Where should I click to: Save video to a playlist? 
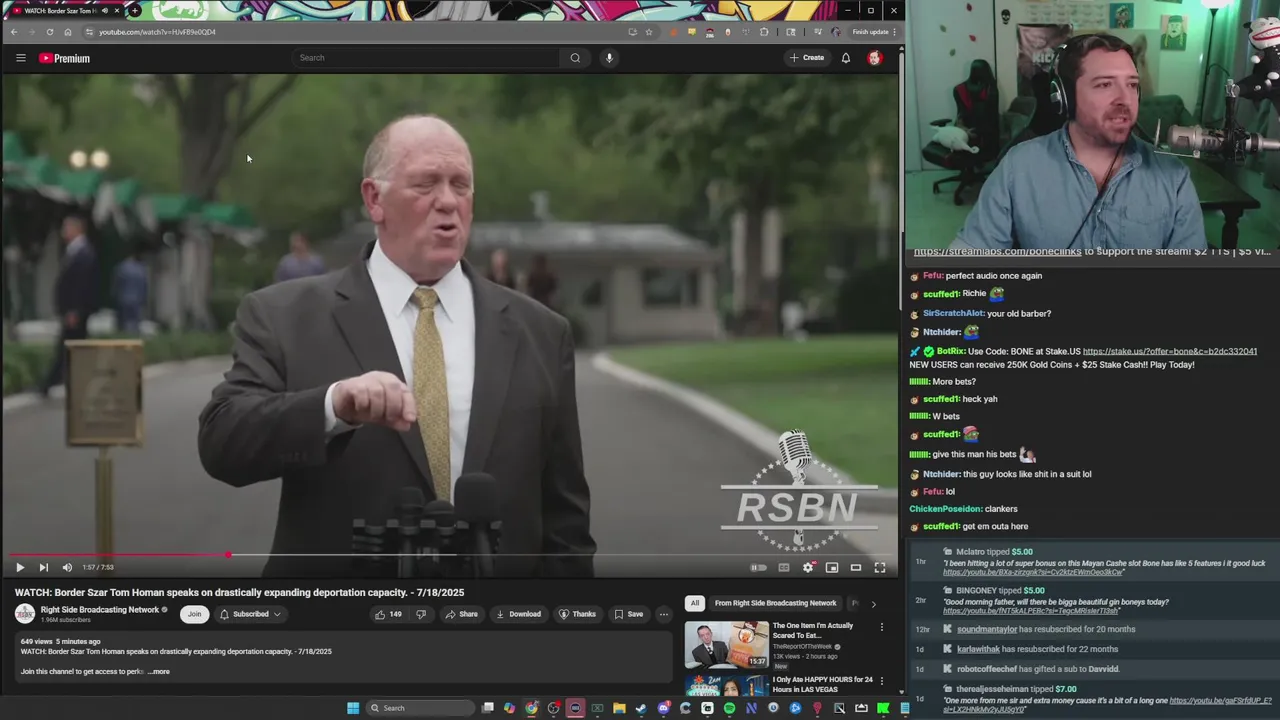[629, 614]
